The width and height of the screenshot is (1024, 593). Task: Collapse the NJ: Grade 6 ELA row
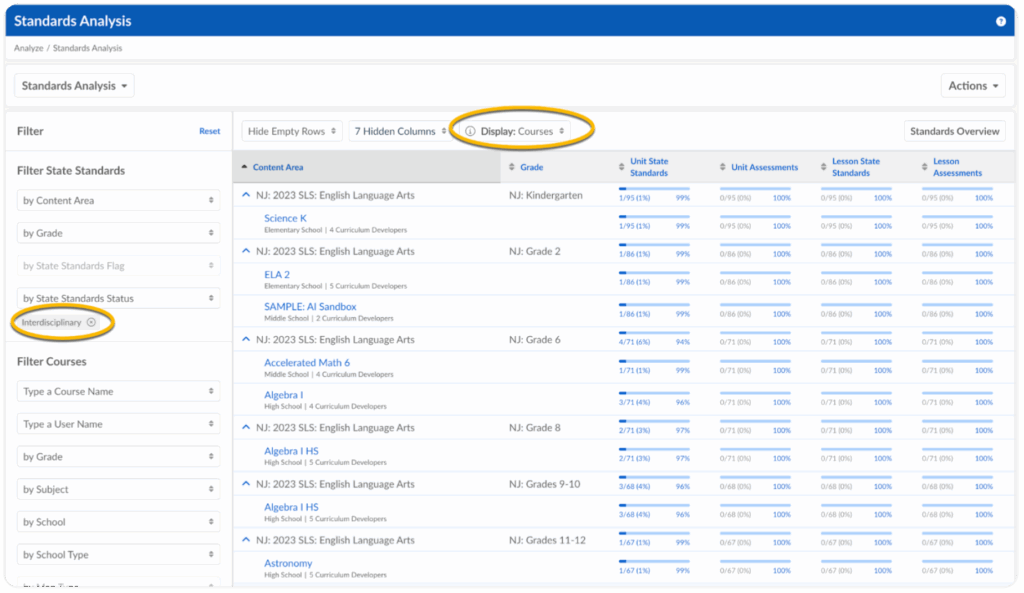pos(246,340)
